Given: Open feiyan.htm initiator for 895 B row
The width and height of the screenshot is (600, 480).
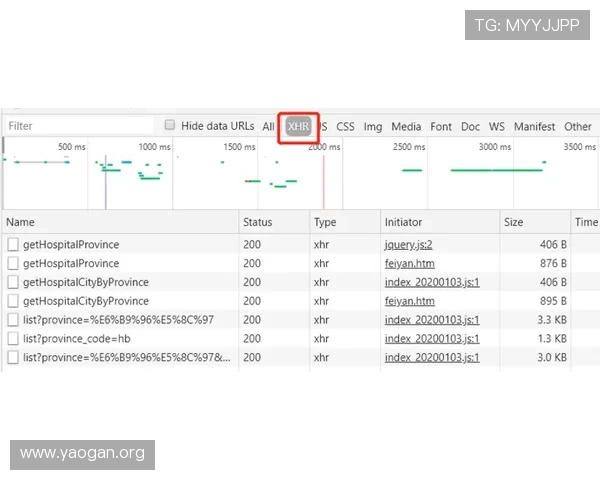Looking at the screenshot, I should 409,301.
